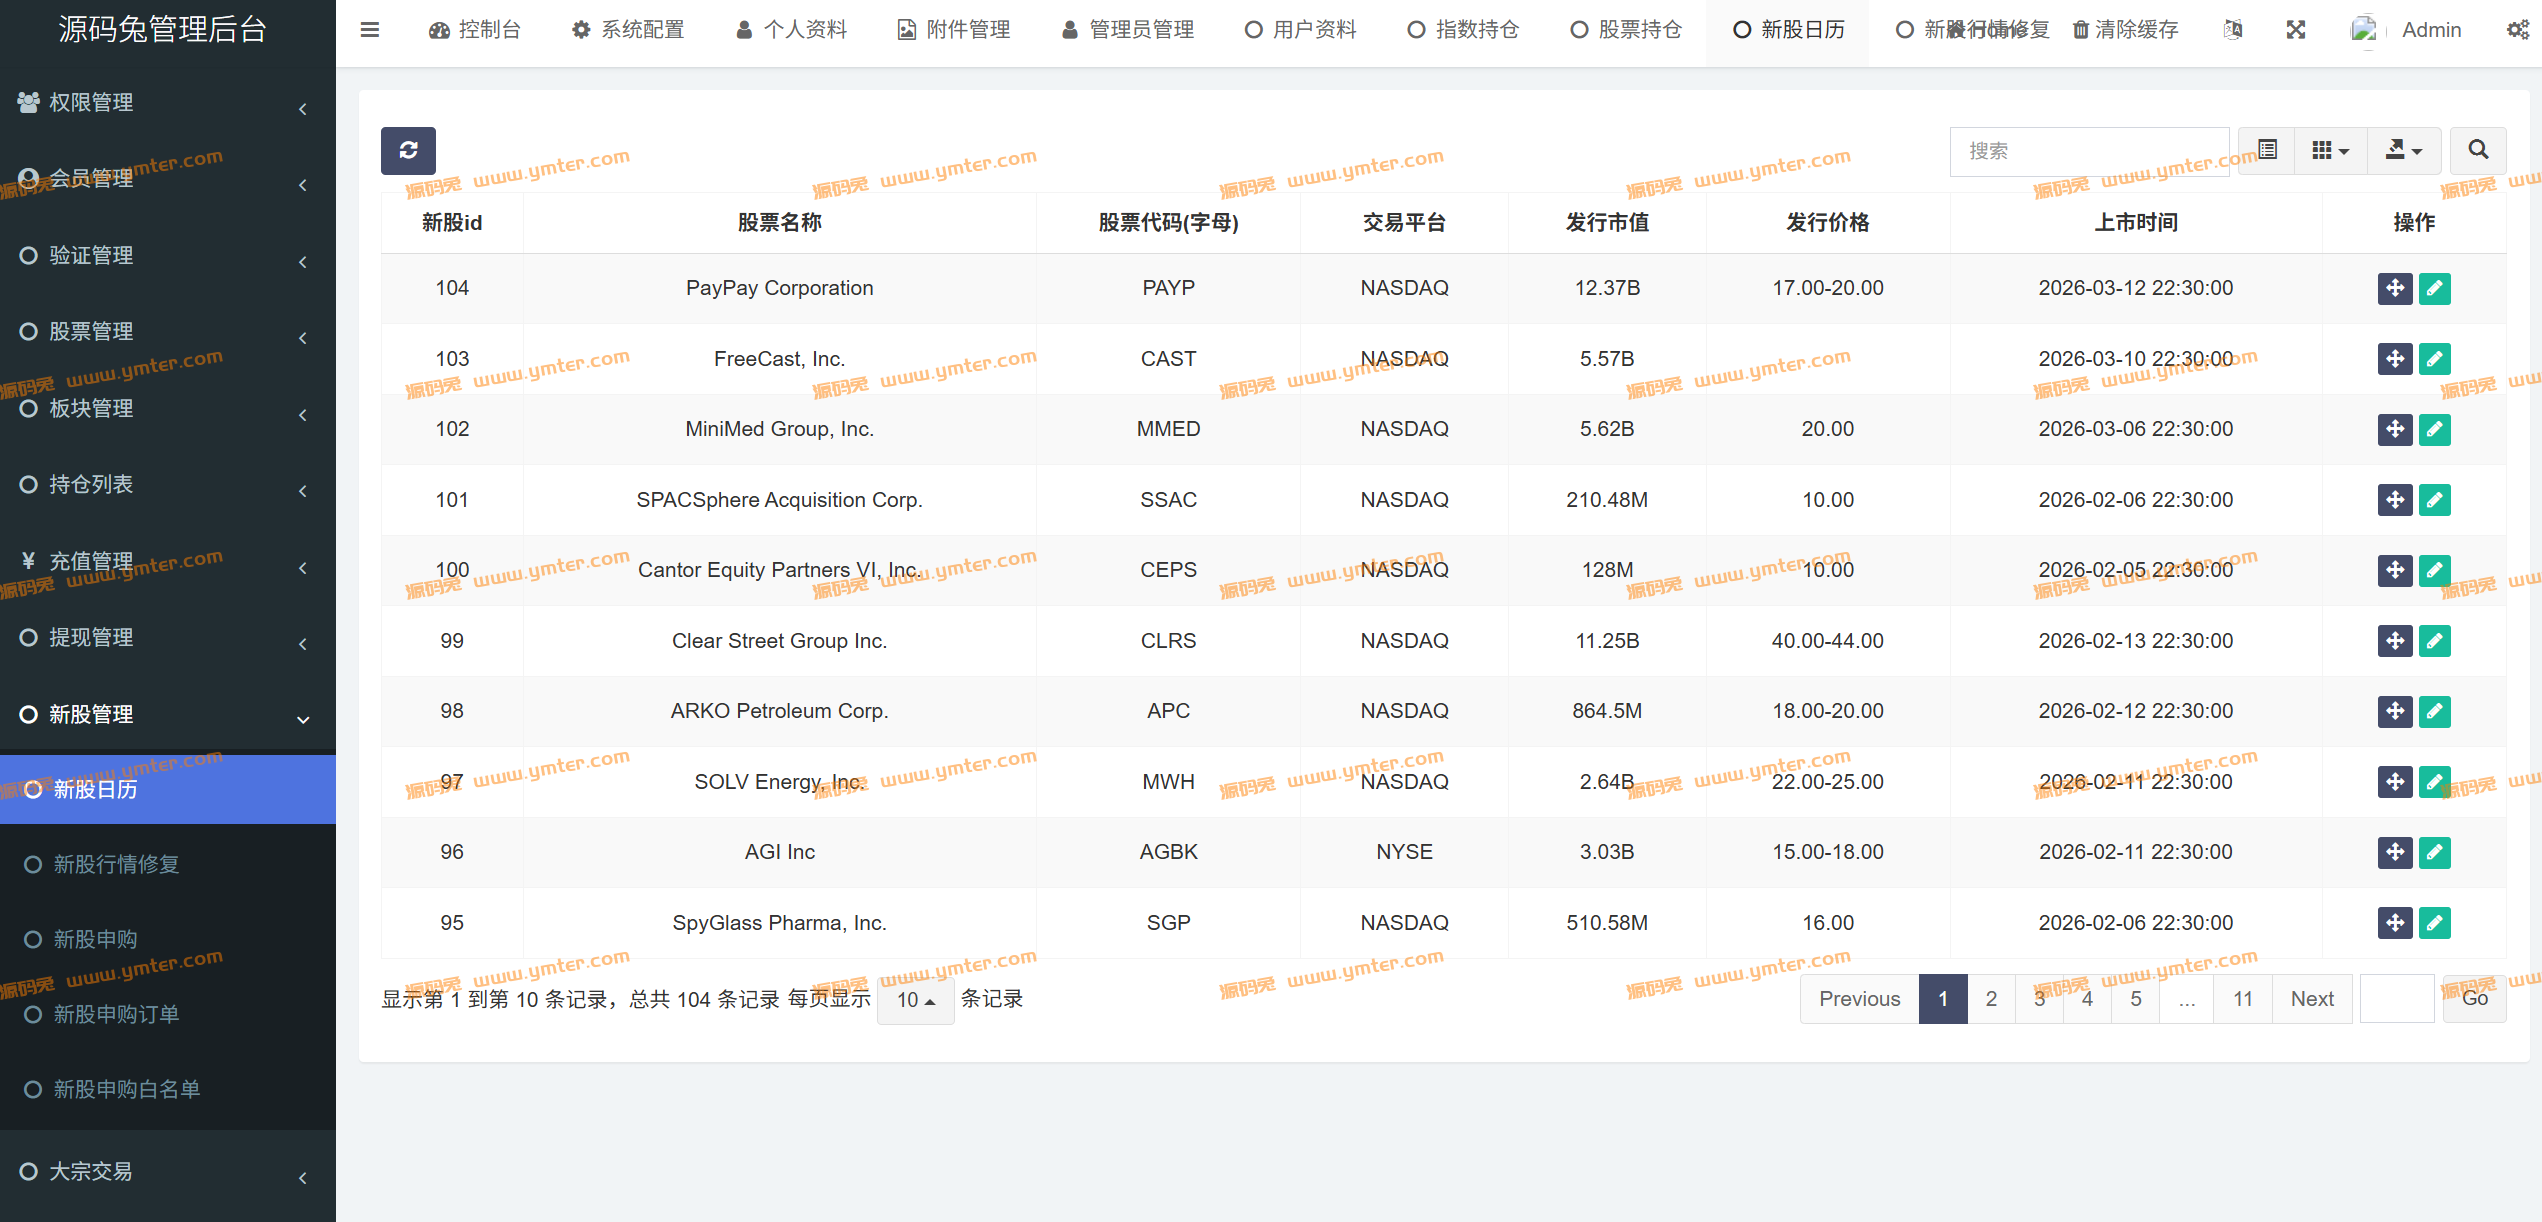Open the page size 10 dropdown
2542x1222 pixels.
[915, 1000]
